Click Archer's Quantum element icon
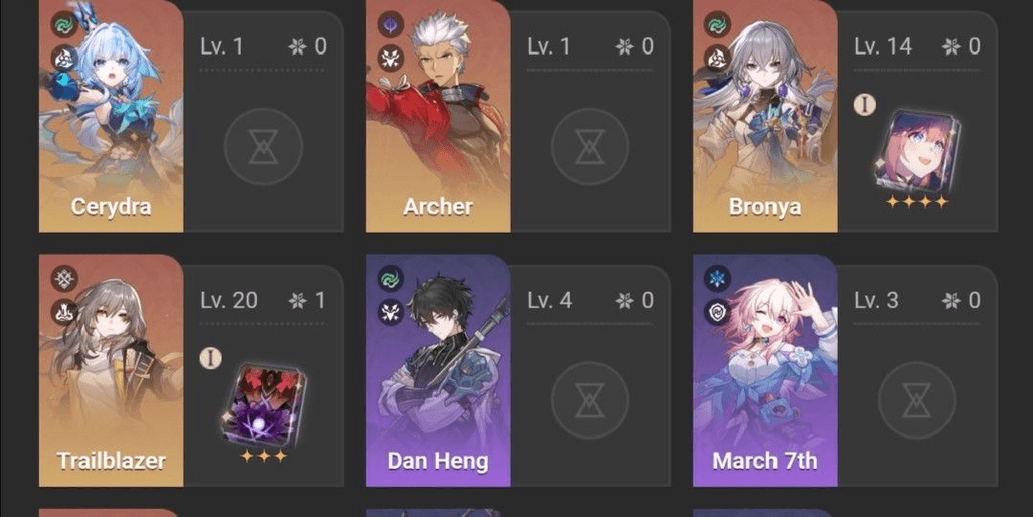The height and width of the screenshot is (517, 1033). (391, 25)
